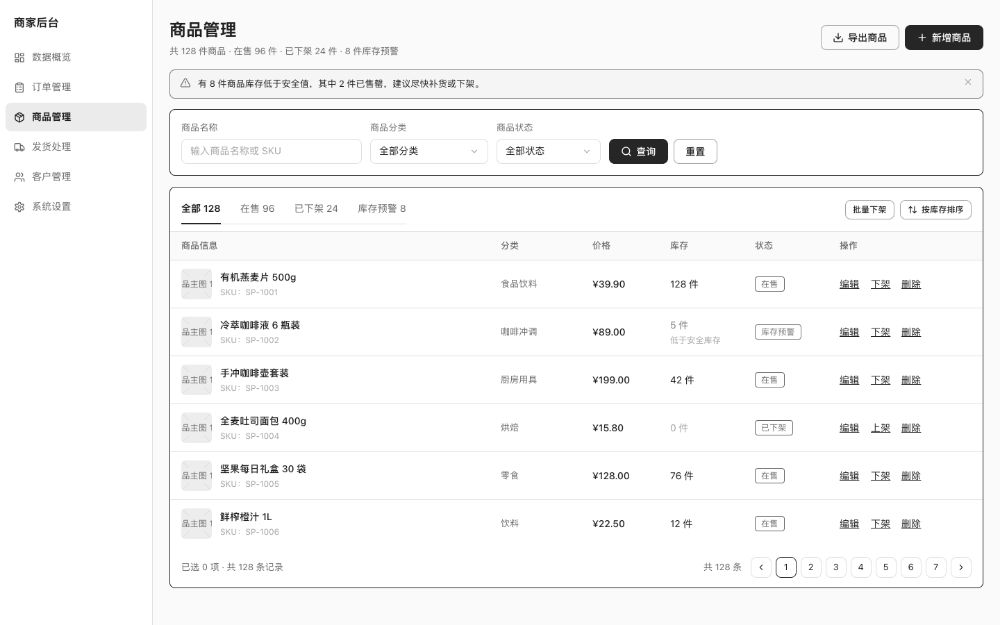Click the warning triangle icon in alert
The height and width of the screenshot is (625, 1000).
tap(185, 83)
